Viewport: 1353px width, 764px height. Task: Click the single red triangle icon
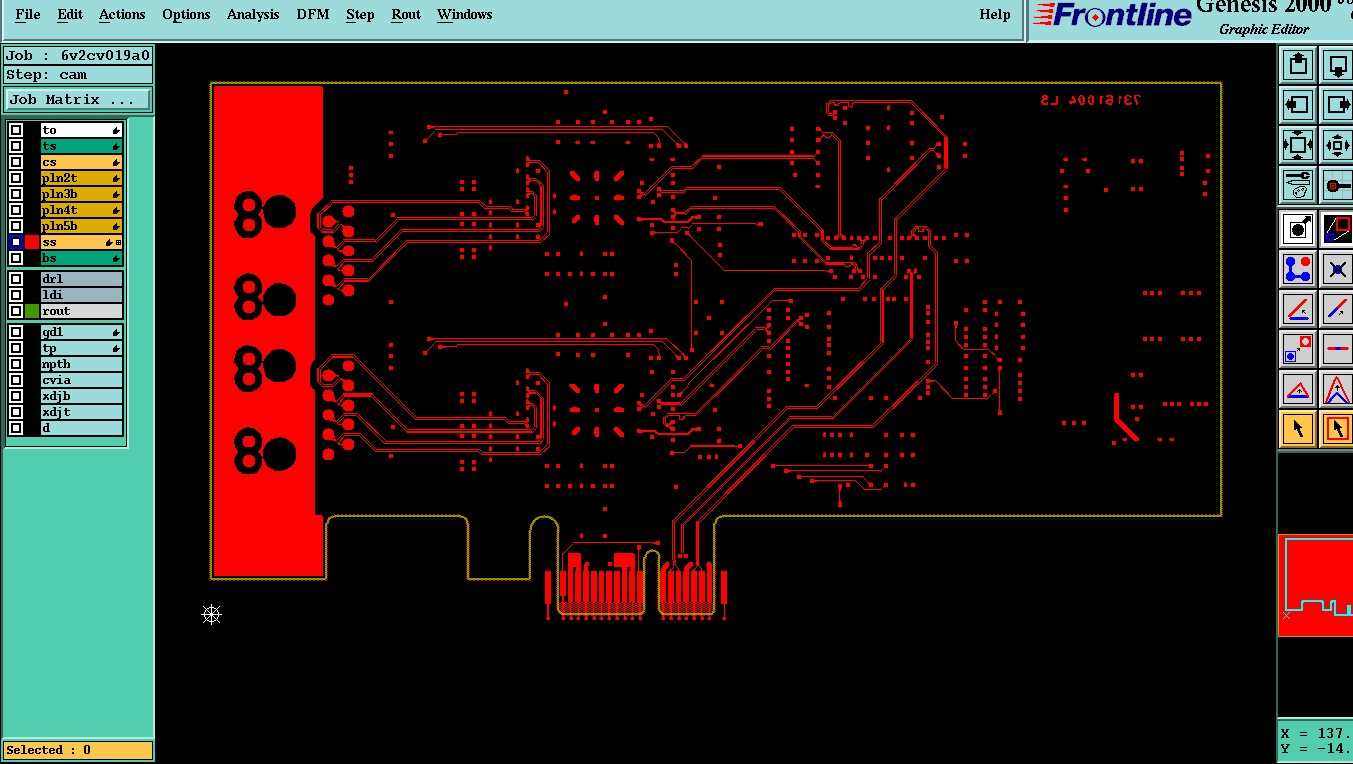tap(1298, 389)
